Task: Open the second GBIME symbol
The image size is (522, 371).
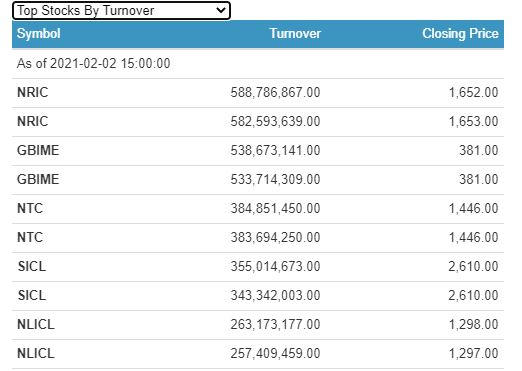Action: (38, 179)
